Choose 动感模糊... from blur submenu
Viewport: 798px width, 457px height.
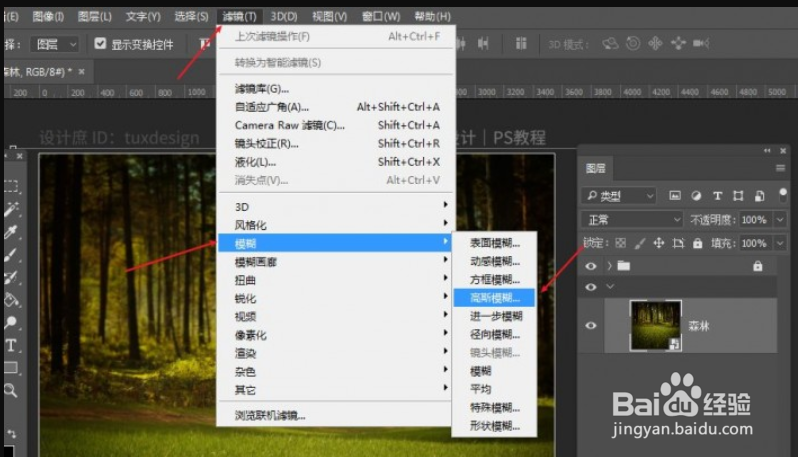[494, 261]
